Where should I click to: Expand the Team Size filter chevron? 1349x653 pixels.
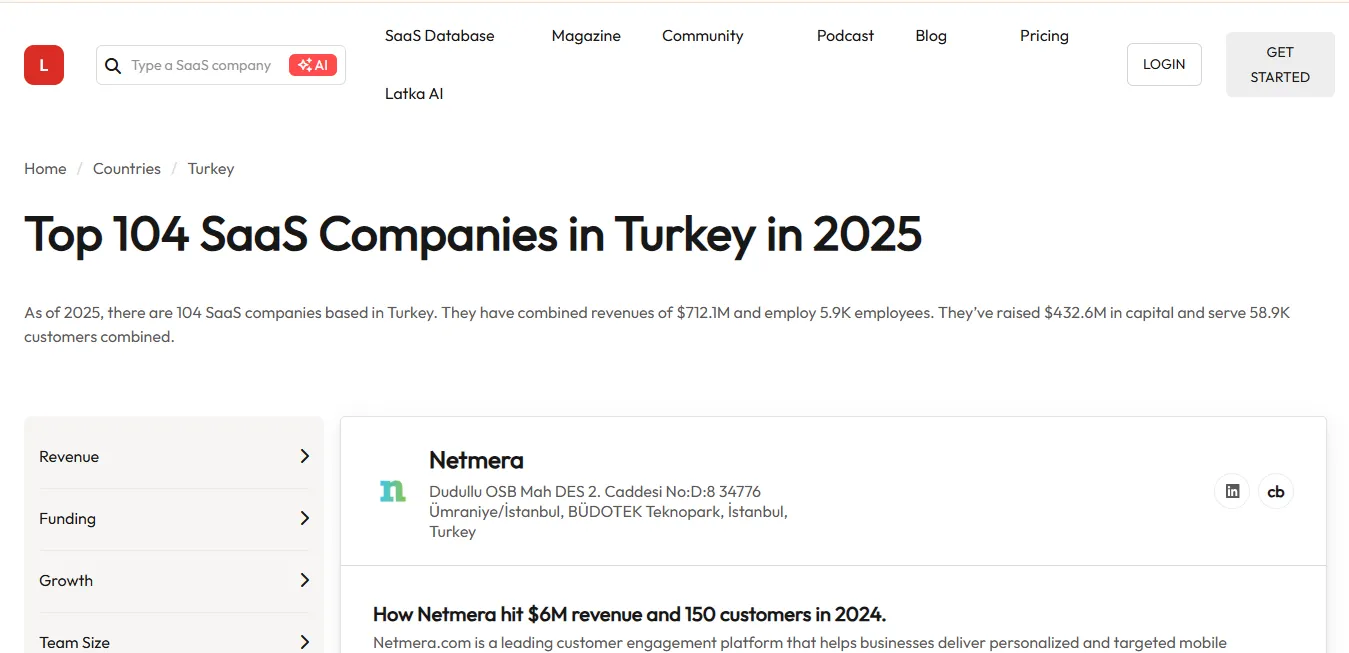tap(304, 642)
